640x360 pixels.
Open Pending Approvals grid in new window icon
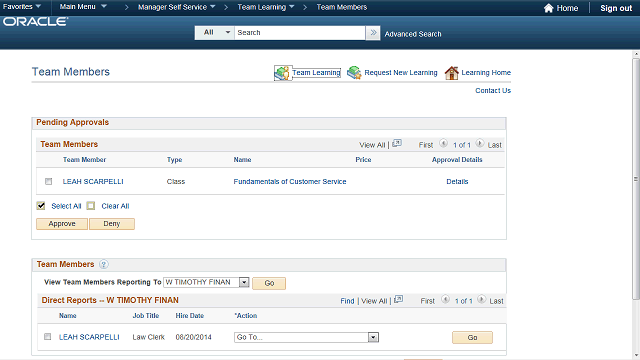pyautogui.click(x=397, y=144)
